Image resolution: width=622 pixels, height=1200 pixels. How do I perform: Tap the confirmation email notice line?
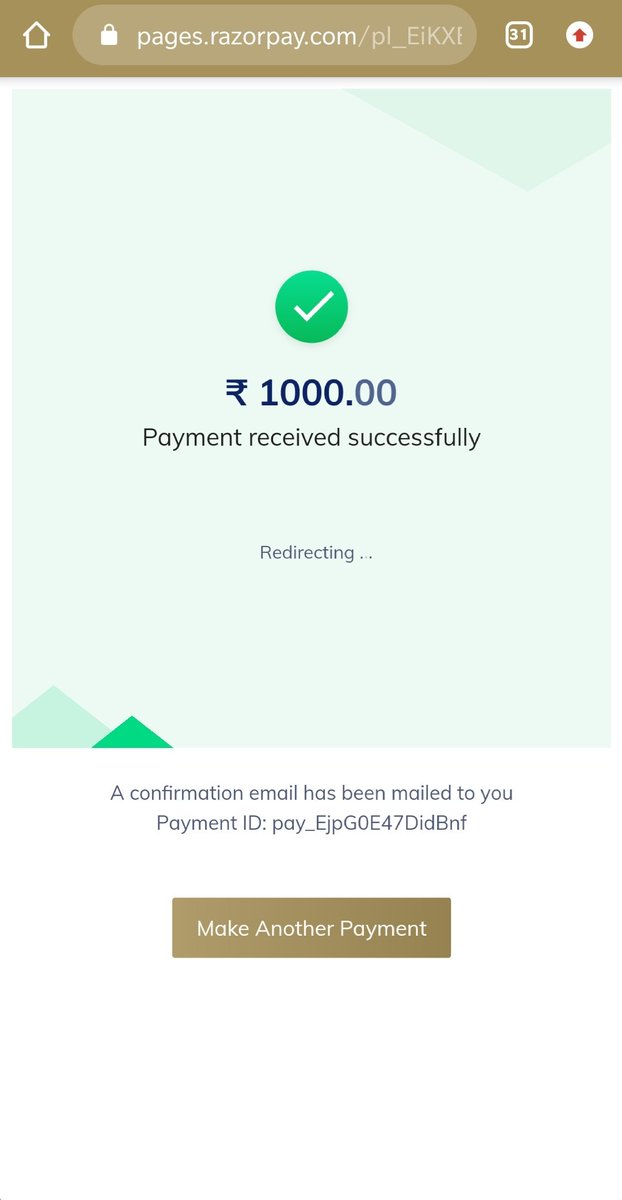tap(311, 793)
